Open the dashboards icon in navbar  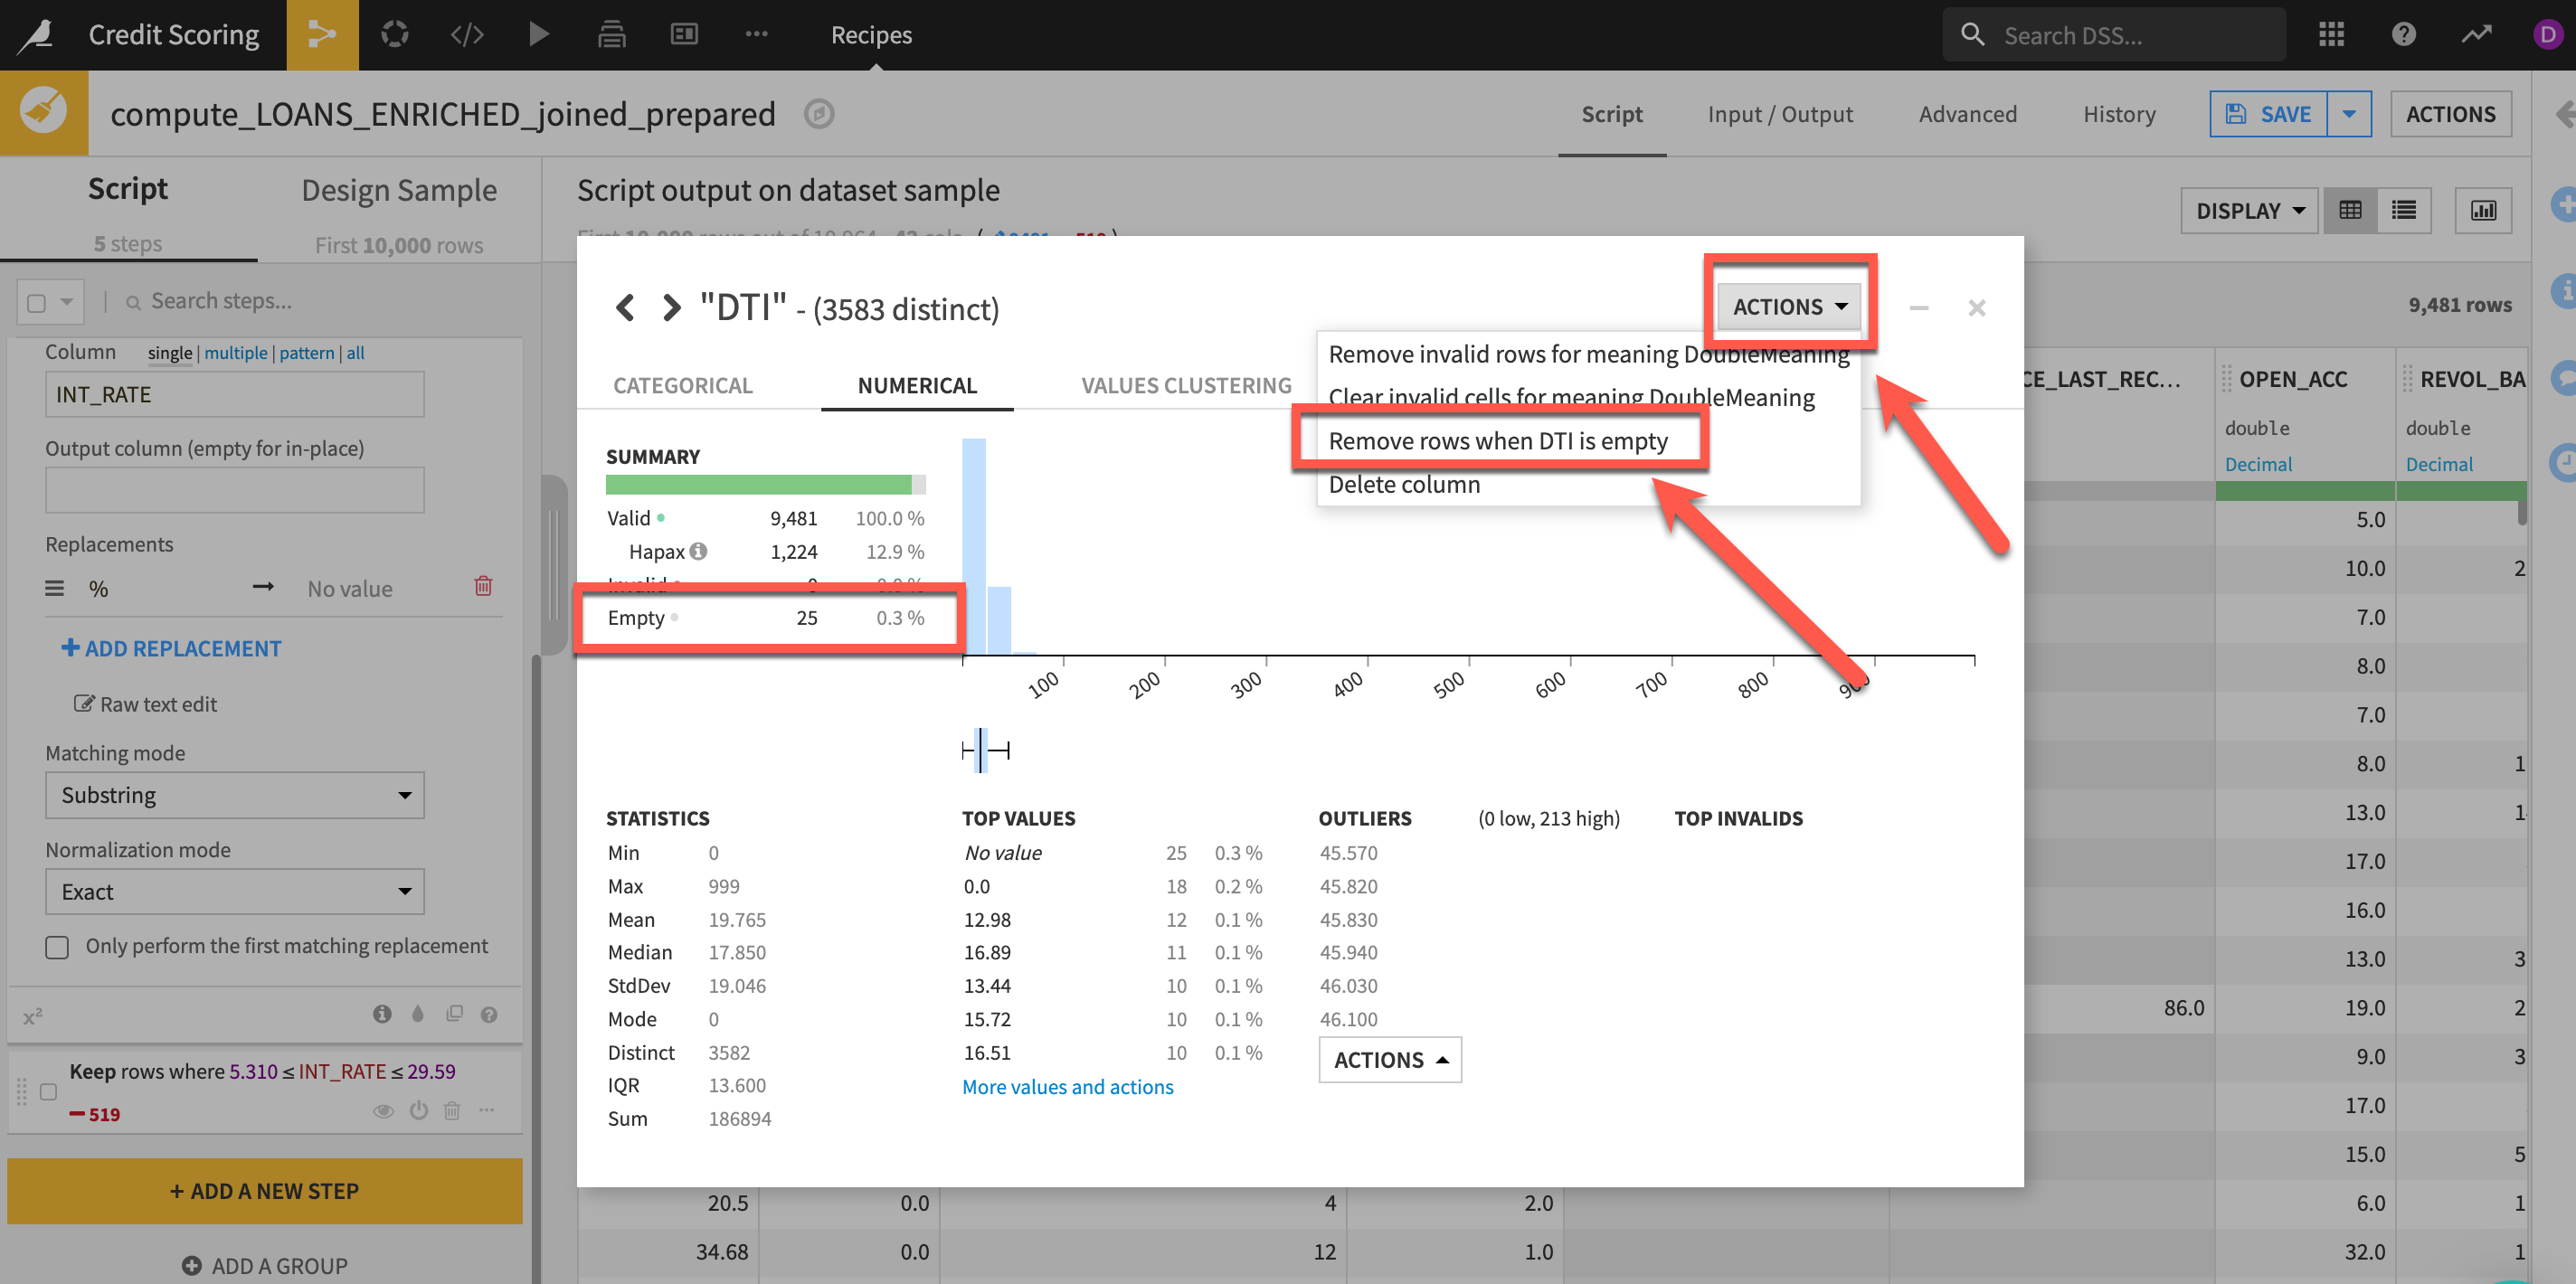(x=684, y=34)
